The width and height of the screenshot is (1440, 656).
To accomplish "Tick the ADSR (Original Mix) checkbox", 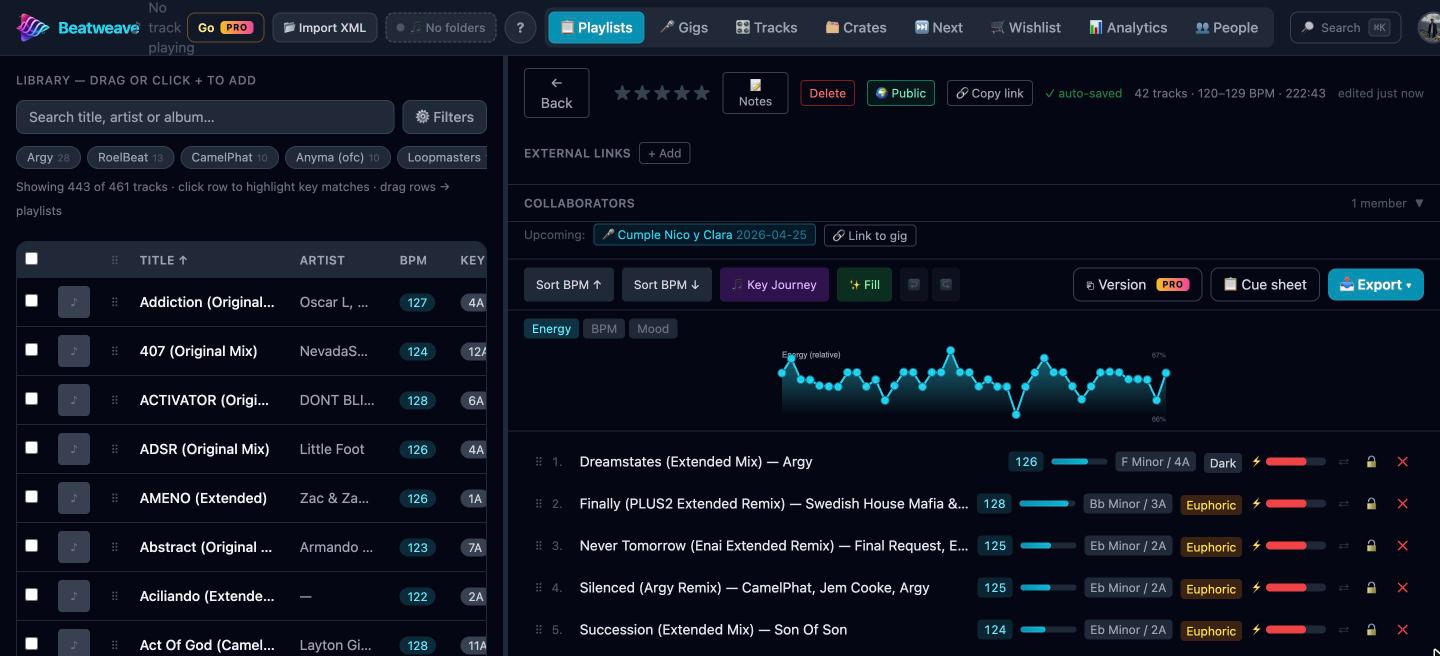I will [31, 448].
